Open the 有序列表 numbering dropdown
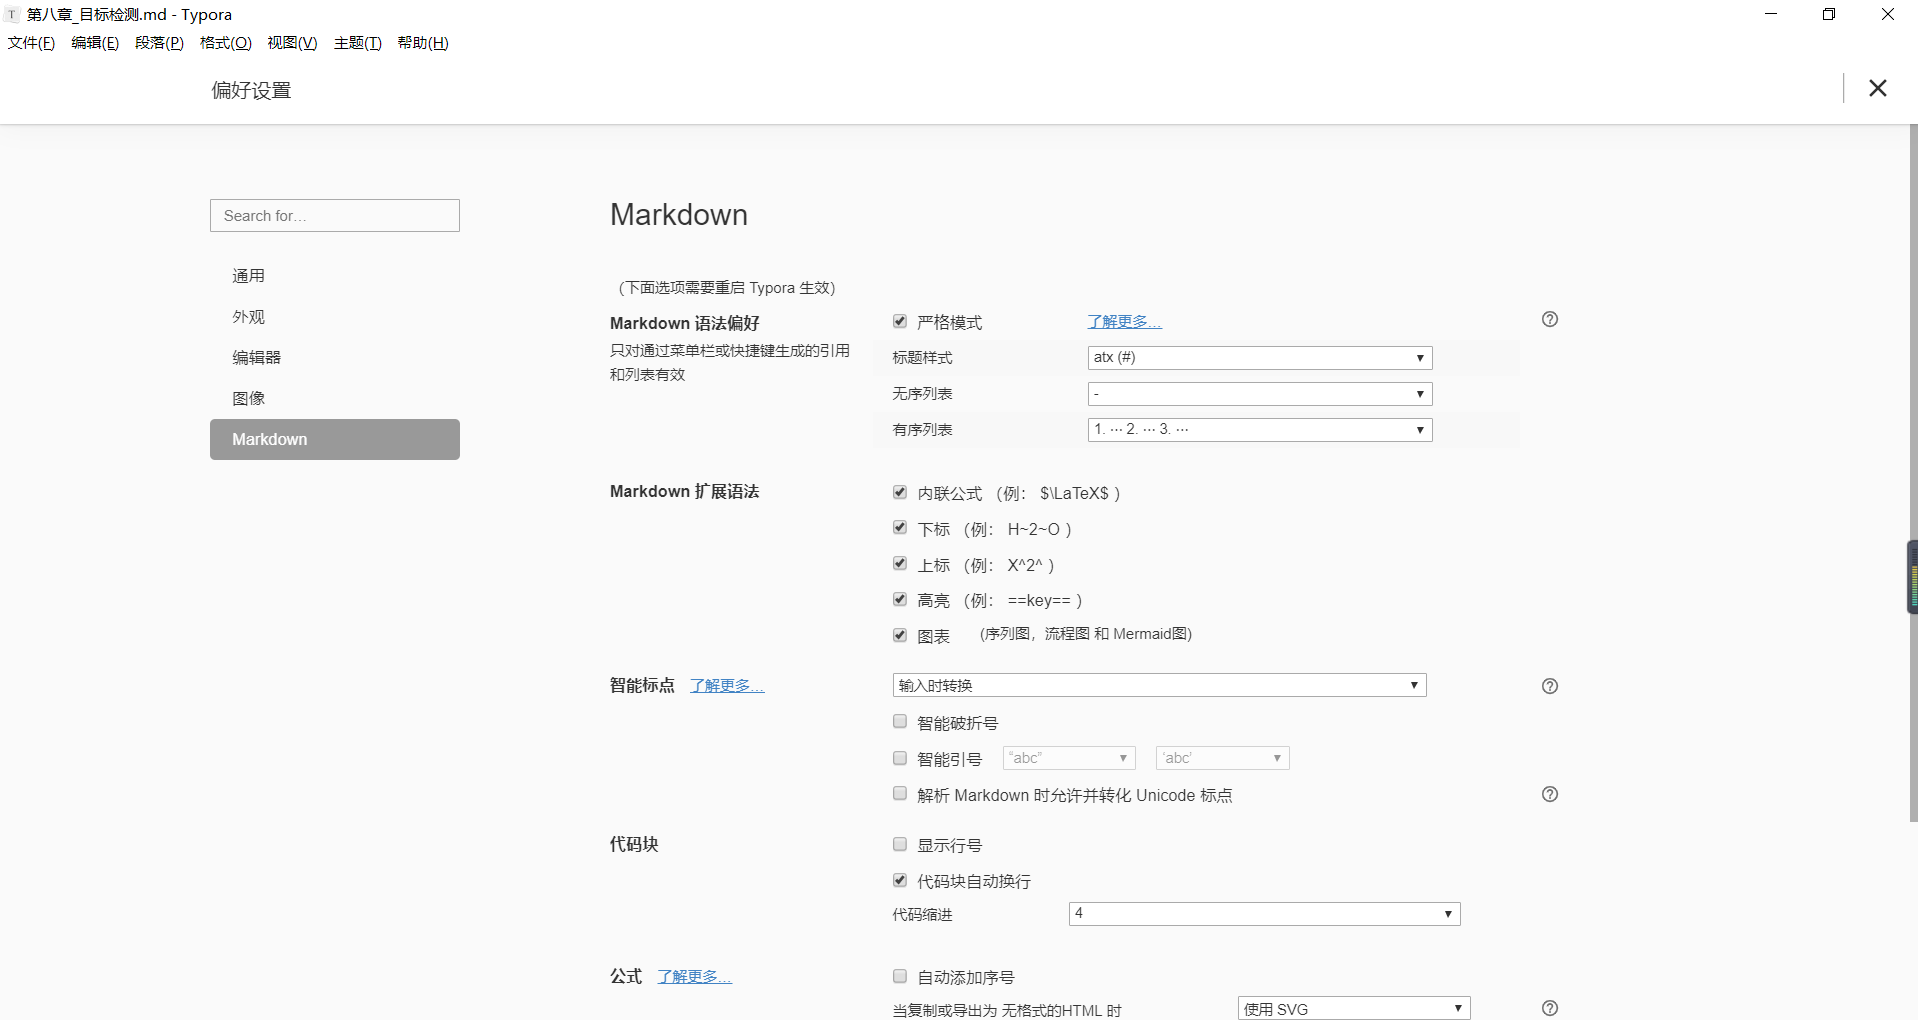 pos(1260,430)
